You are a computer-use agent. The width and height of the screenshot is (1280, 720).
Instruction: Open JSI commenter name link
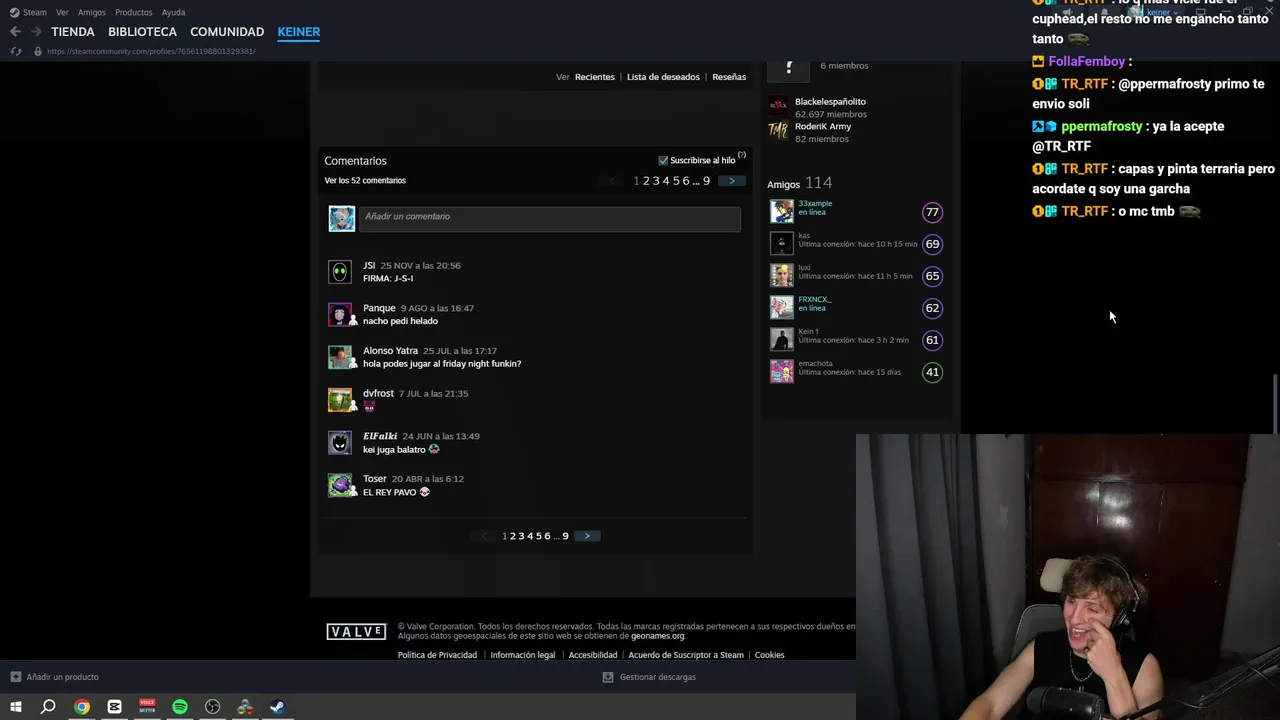tap(369, 266)
